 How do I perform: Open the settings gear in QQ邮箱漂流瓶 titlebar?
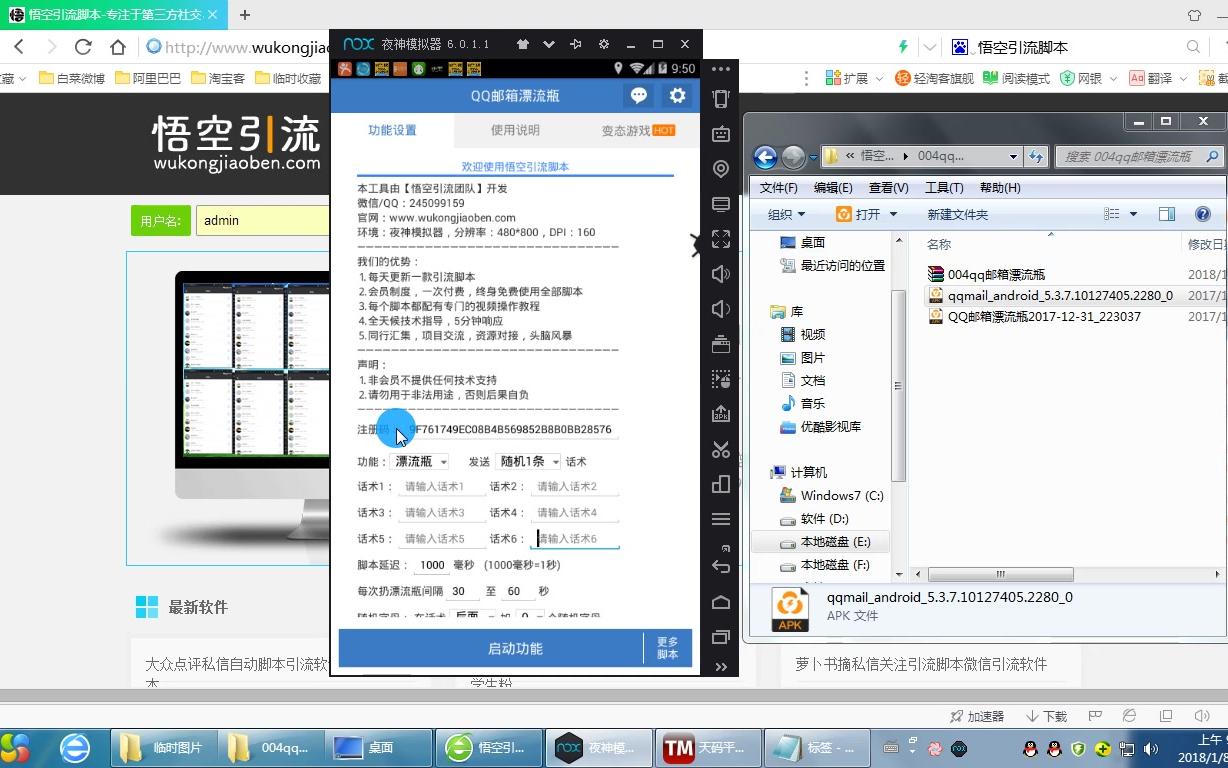coord(677,96)
